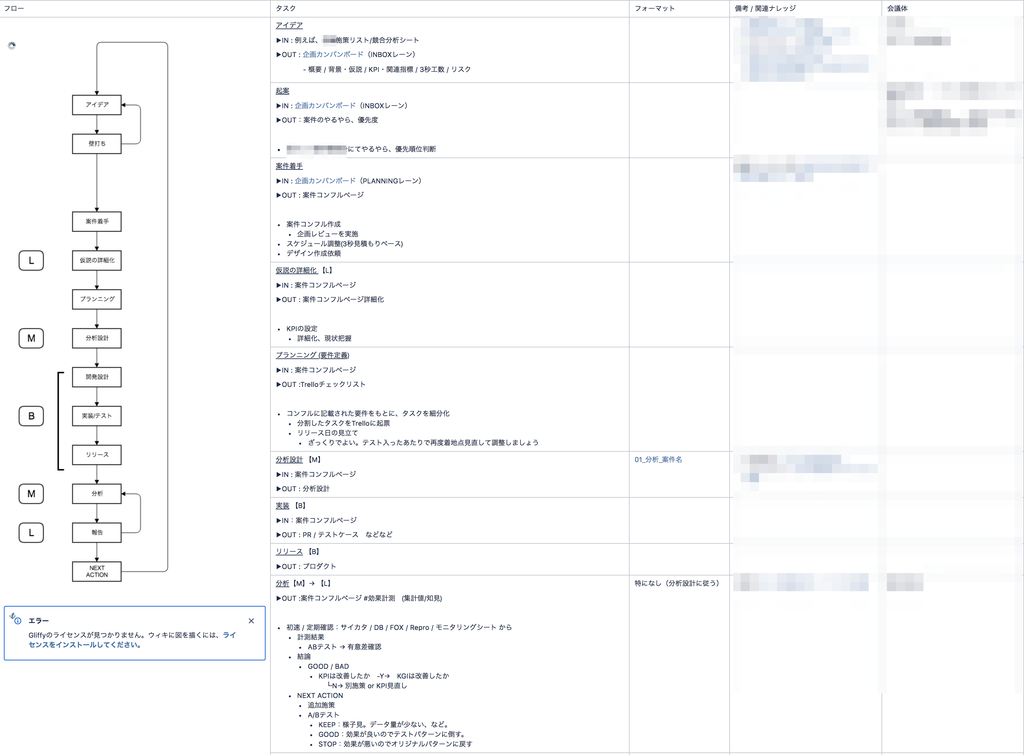Click the ABテスト → 有意差確認 bullet
Screen dimensions: 1024x755
(x=345, y=647)
